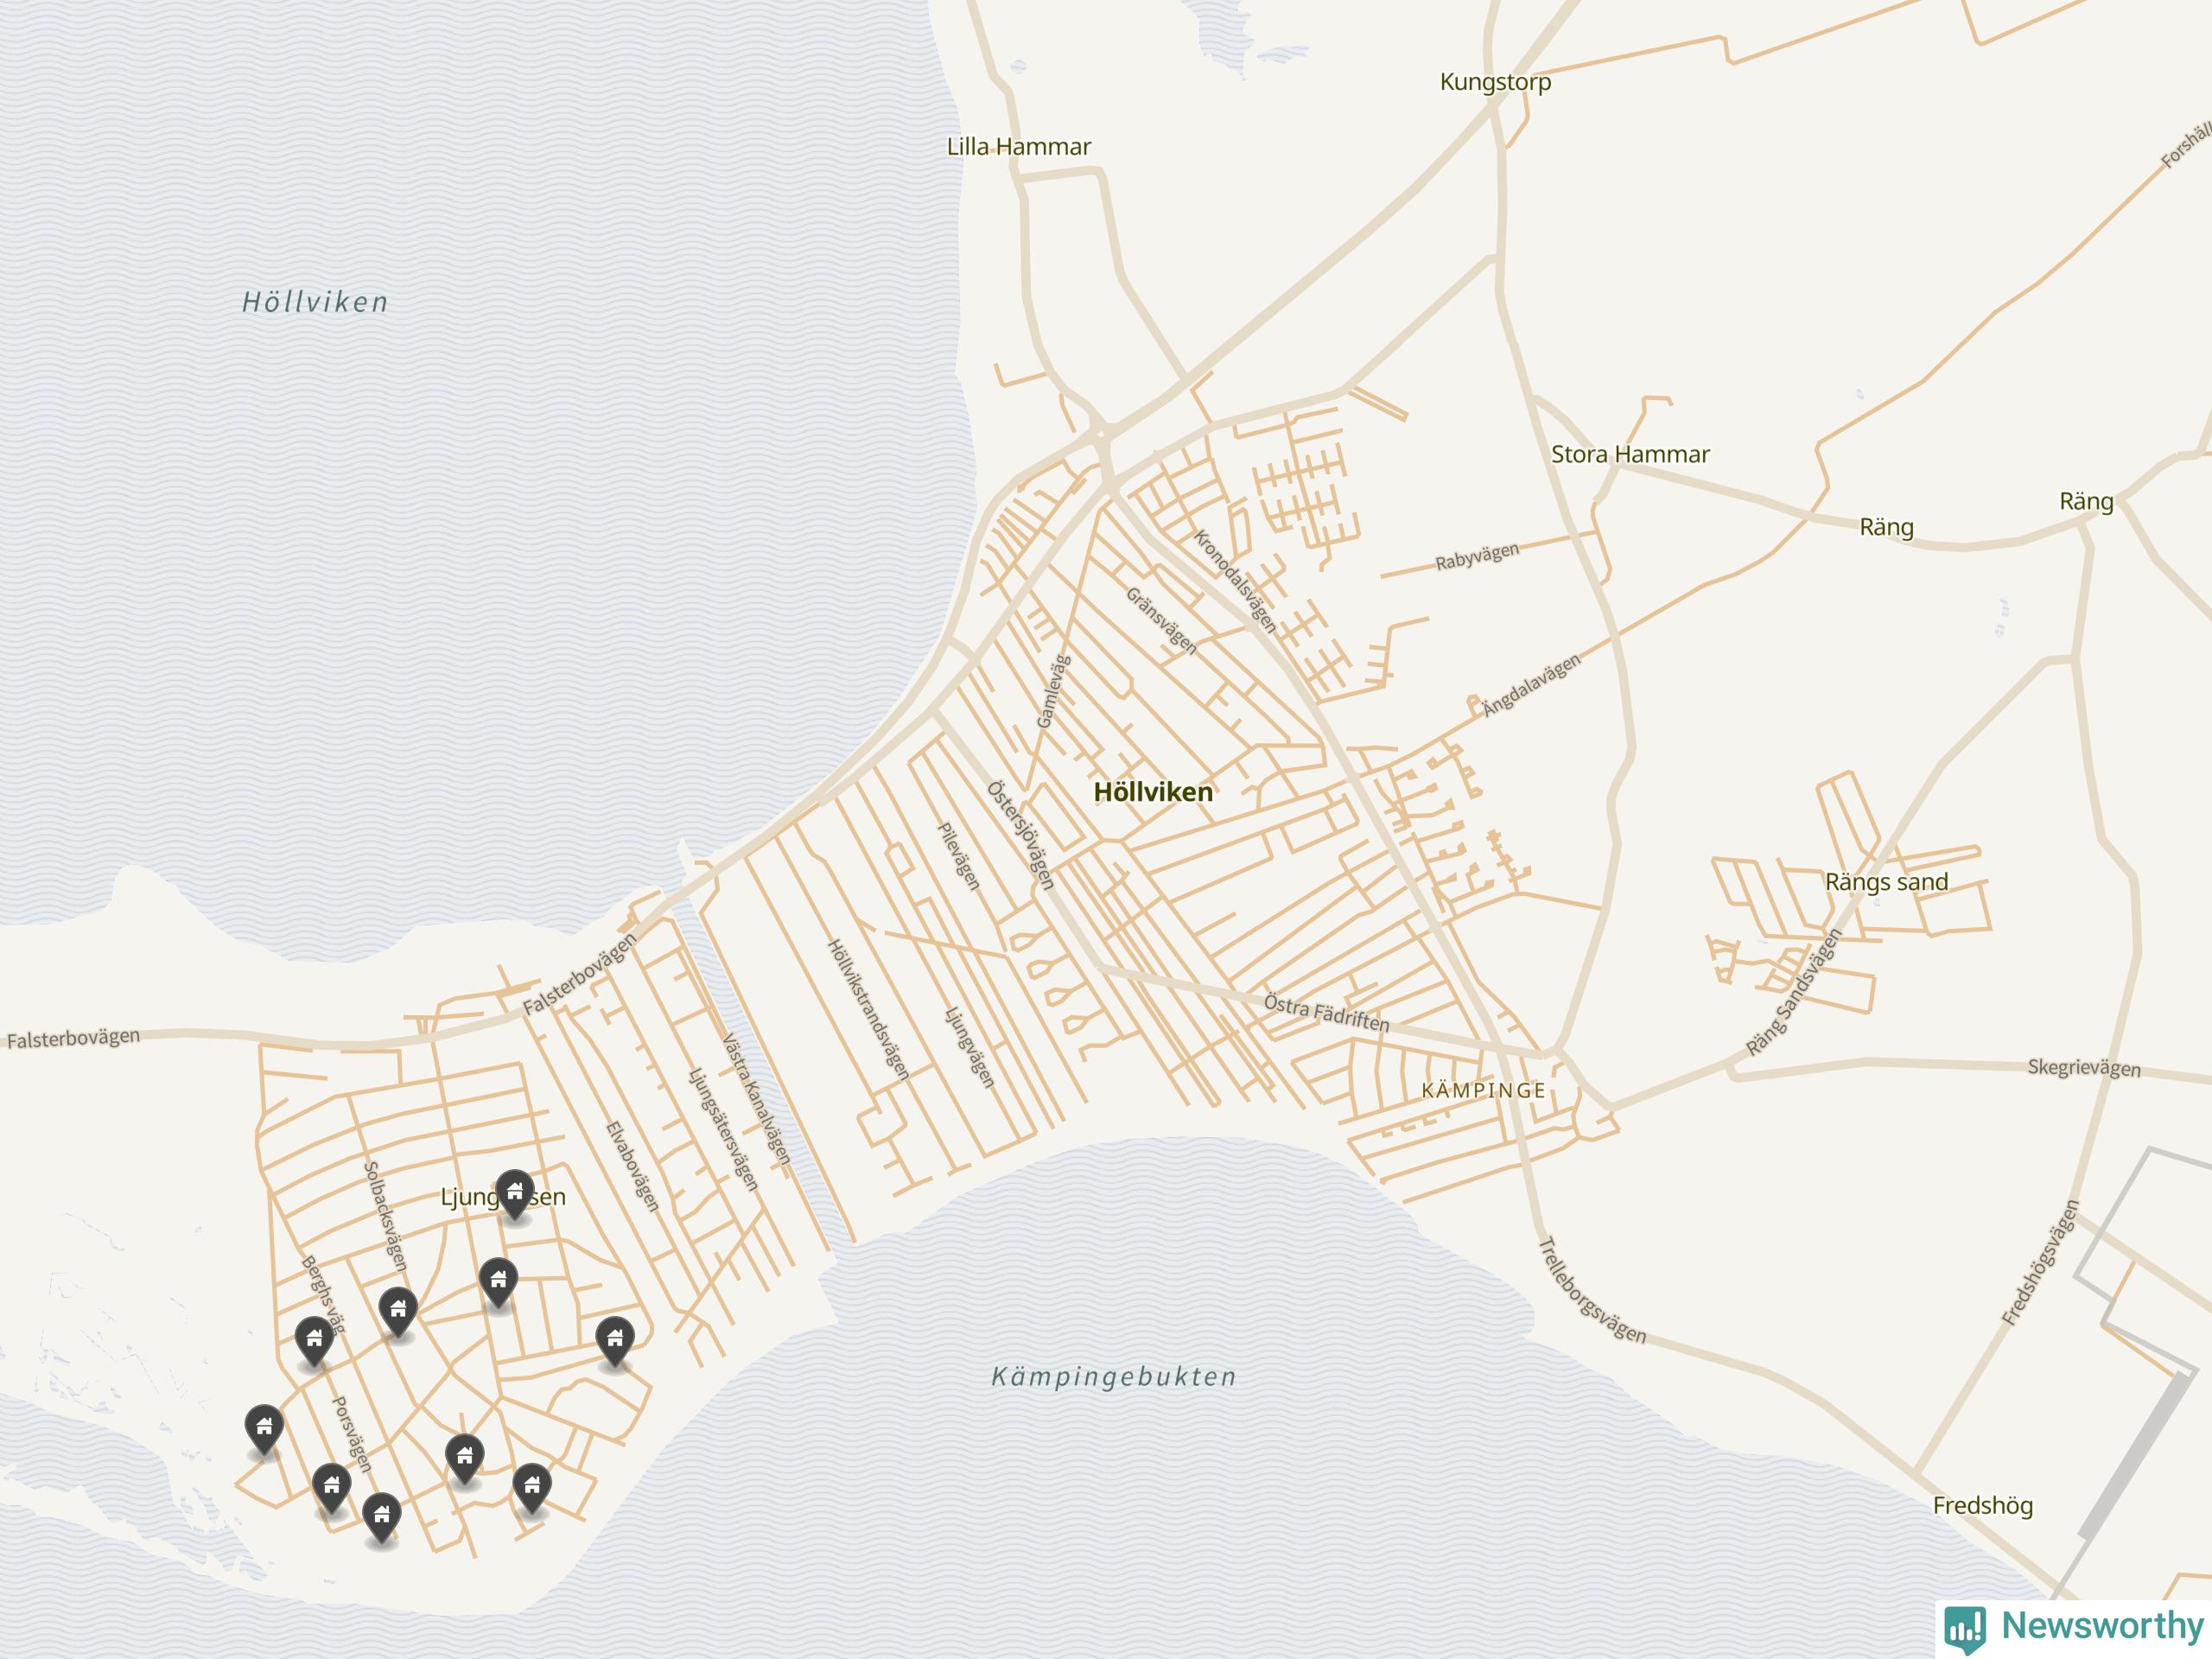Click the house marker covering the Ljunghusen label
The height and width of the screenshot is (1659, 2212).
515,1192
